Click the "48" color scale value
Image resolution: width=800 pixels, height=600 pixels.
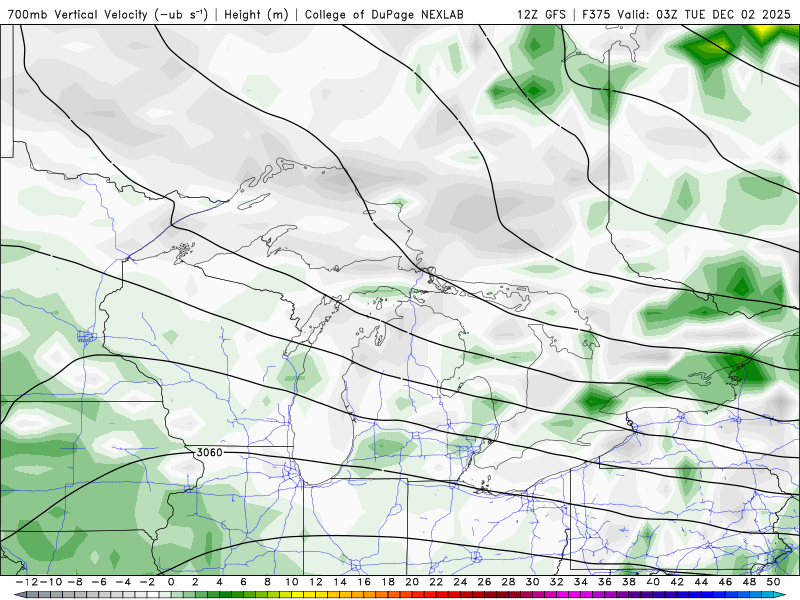tap(749, 582)
